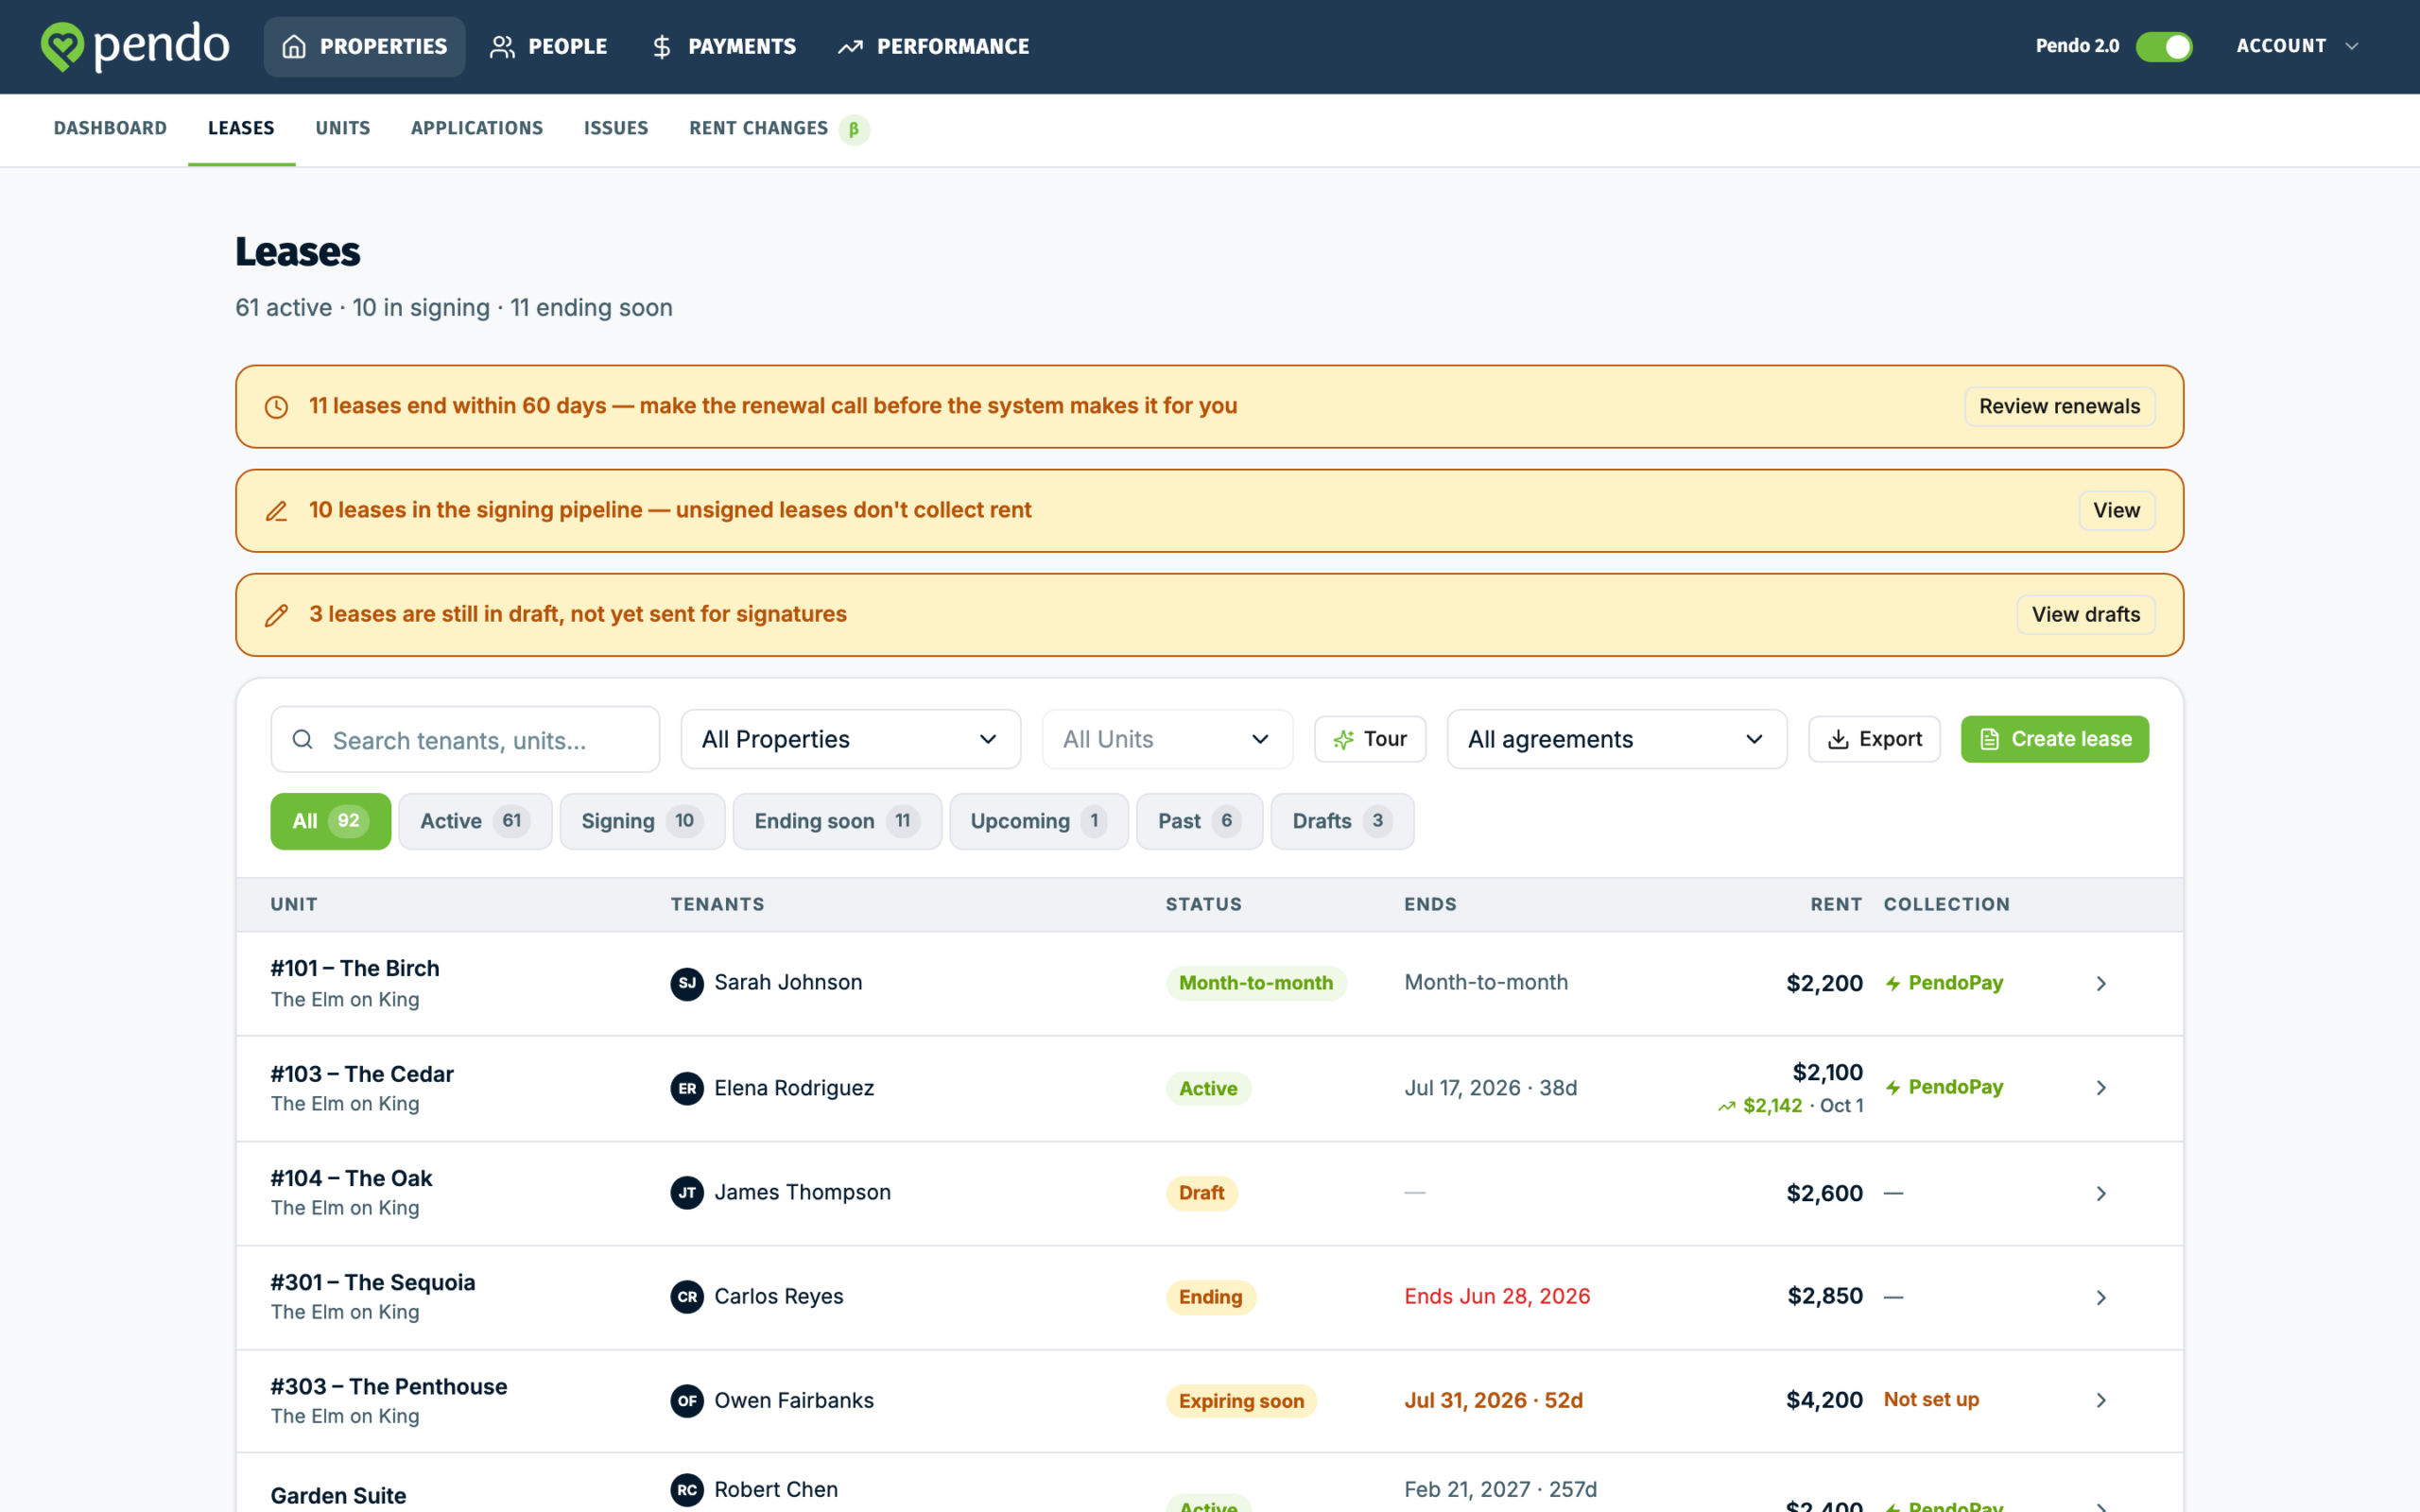
Task: Filter by Ending soon 11 leases
Action: (837, 821)
